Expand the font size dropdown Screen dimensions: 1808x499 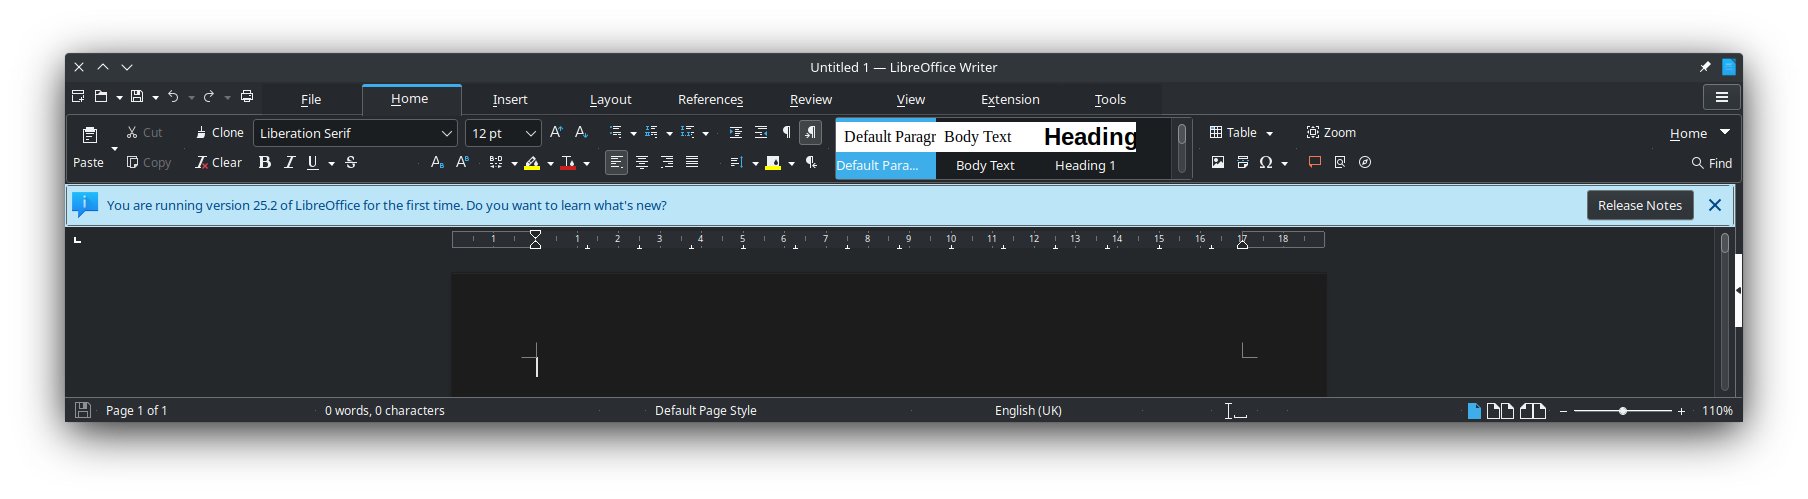530,134
